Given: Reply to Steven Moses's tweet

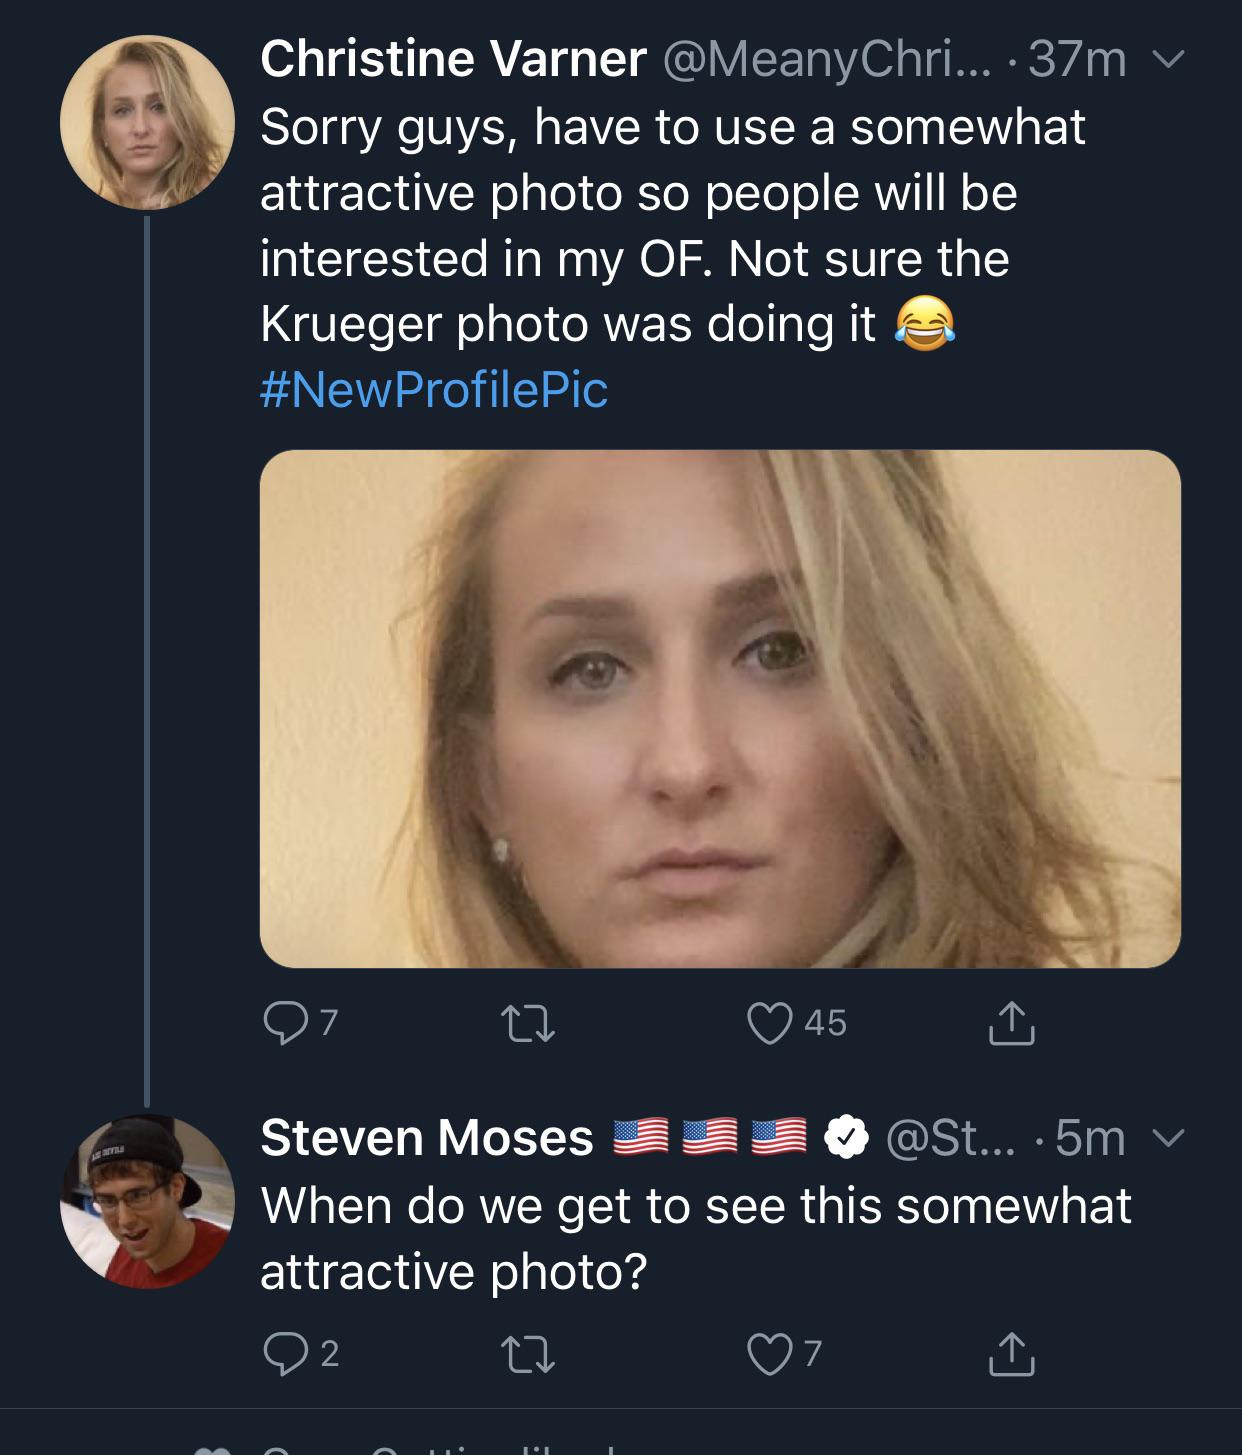Looking at the screenshot, I should click(284, 1352).
